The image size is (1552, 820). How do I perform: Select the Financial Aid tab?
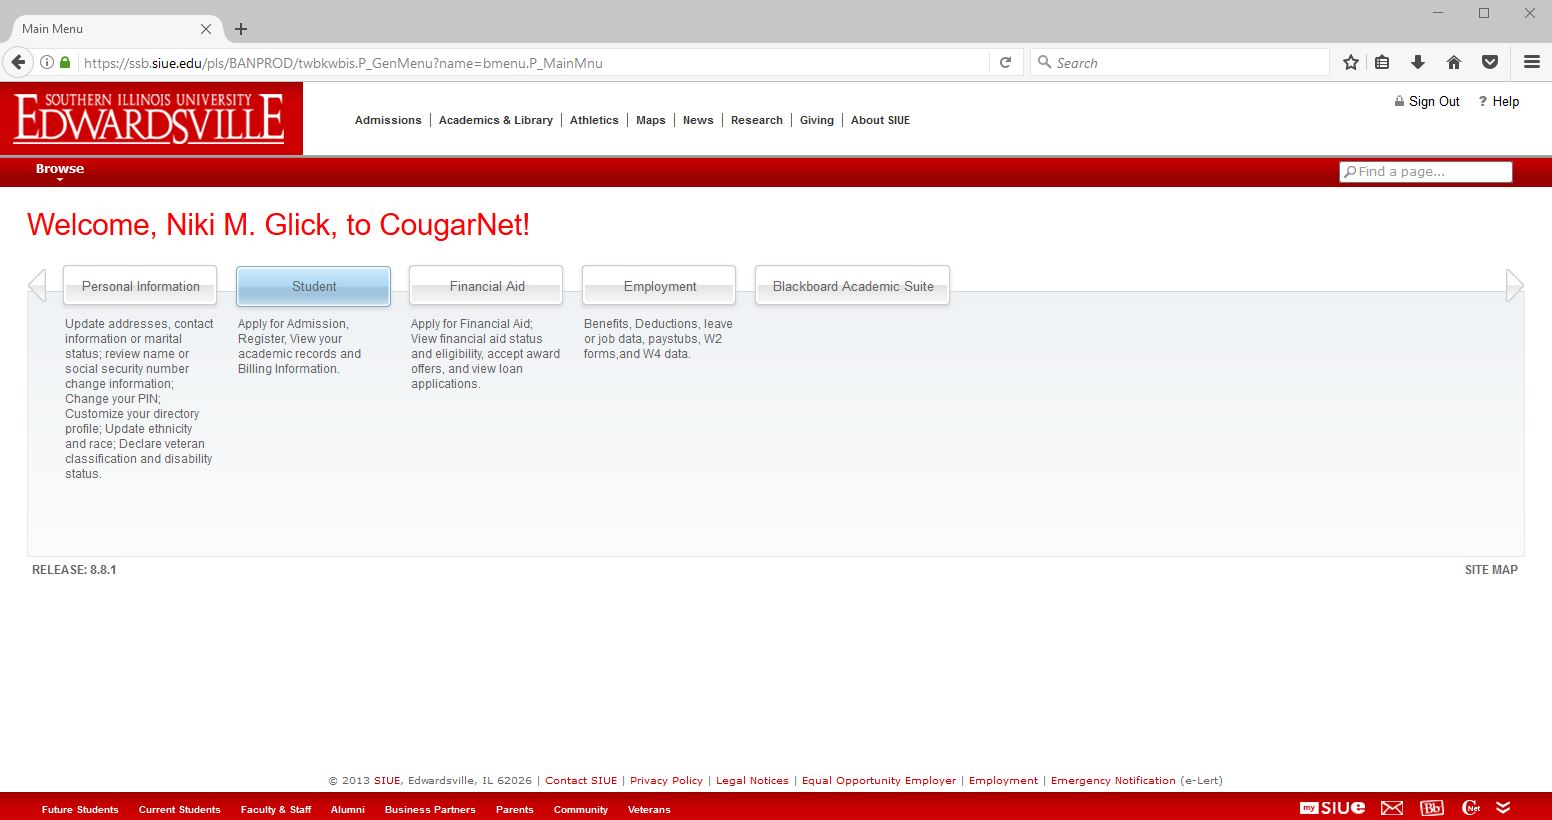[486, 286]
